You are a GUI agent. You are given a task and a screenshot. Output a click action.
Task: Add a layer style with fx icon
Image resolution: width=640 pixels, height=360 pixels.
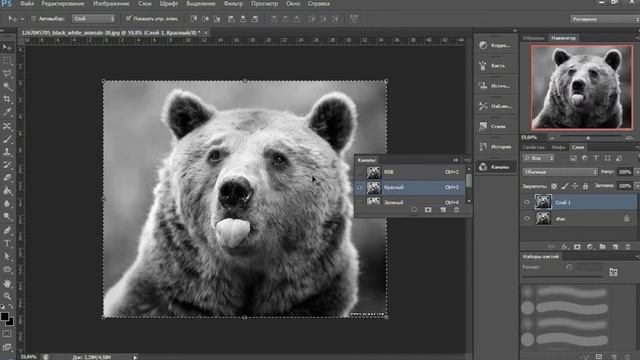point(565,247)
